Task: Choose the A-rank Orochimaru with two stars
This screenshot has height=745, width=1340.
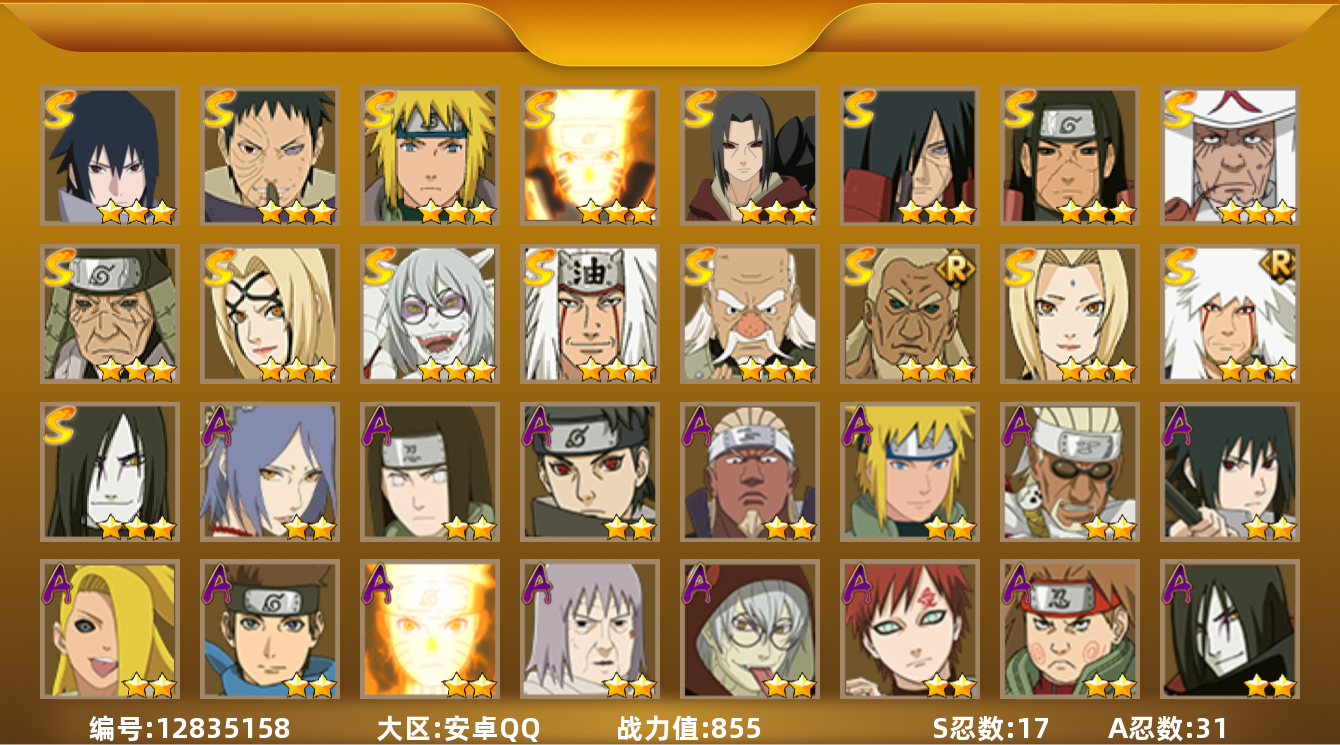Action: coord(1229,629)
